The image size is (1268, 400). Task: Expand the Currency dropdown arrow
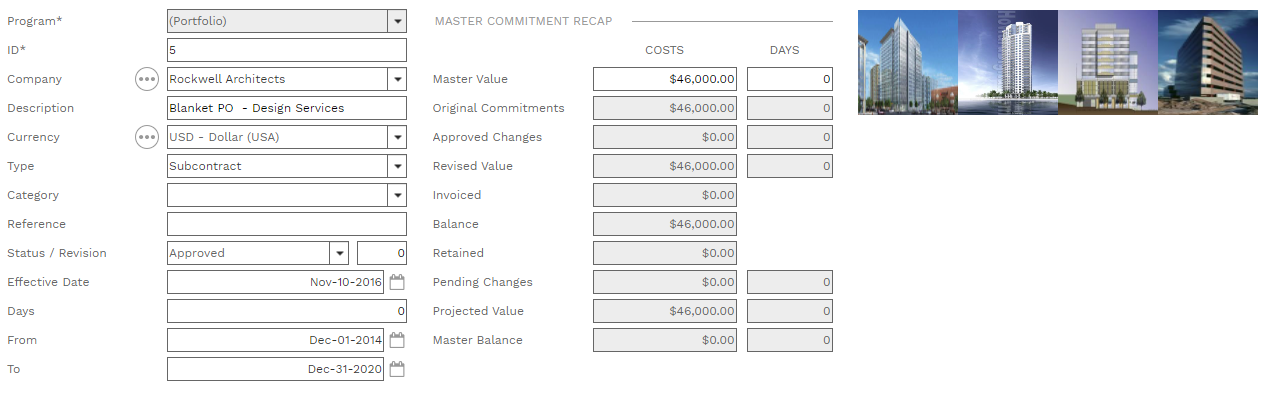pyautogui.click(x=398, y=137)
